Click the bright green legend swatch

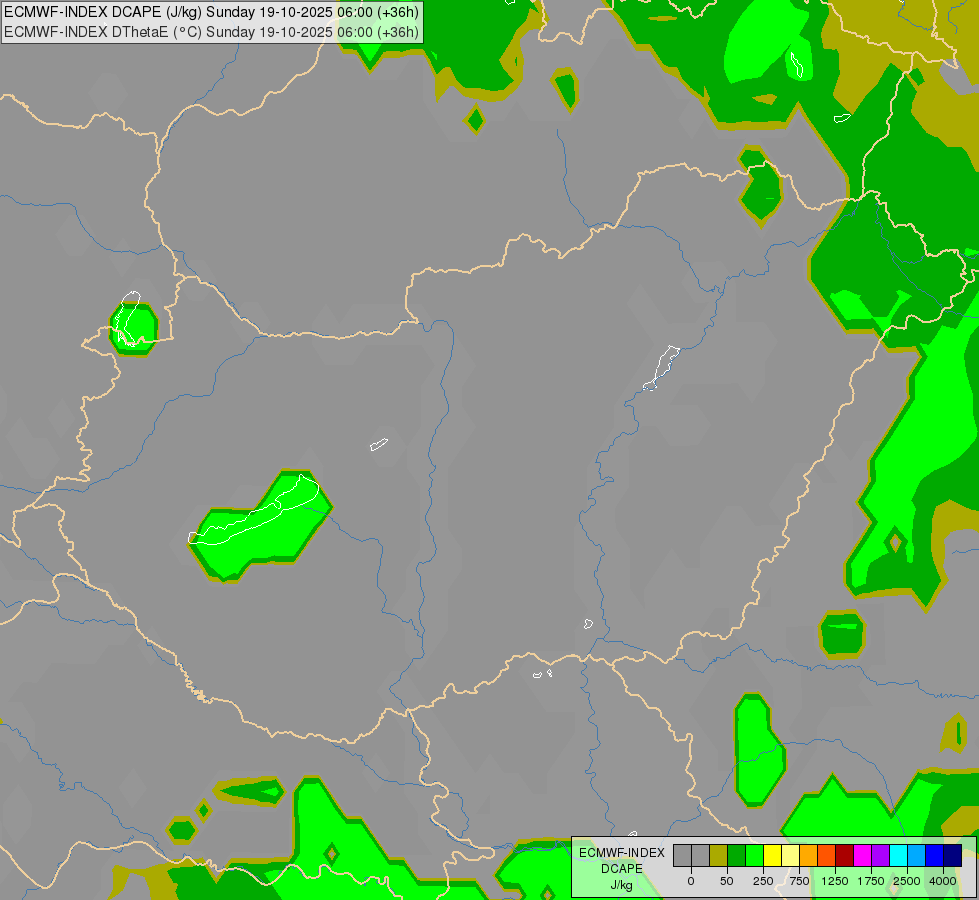pos(754,856)
